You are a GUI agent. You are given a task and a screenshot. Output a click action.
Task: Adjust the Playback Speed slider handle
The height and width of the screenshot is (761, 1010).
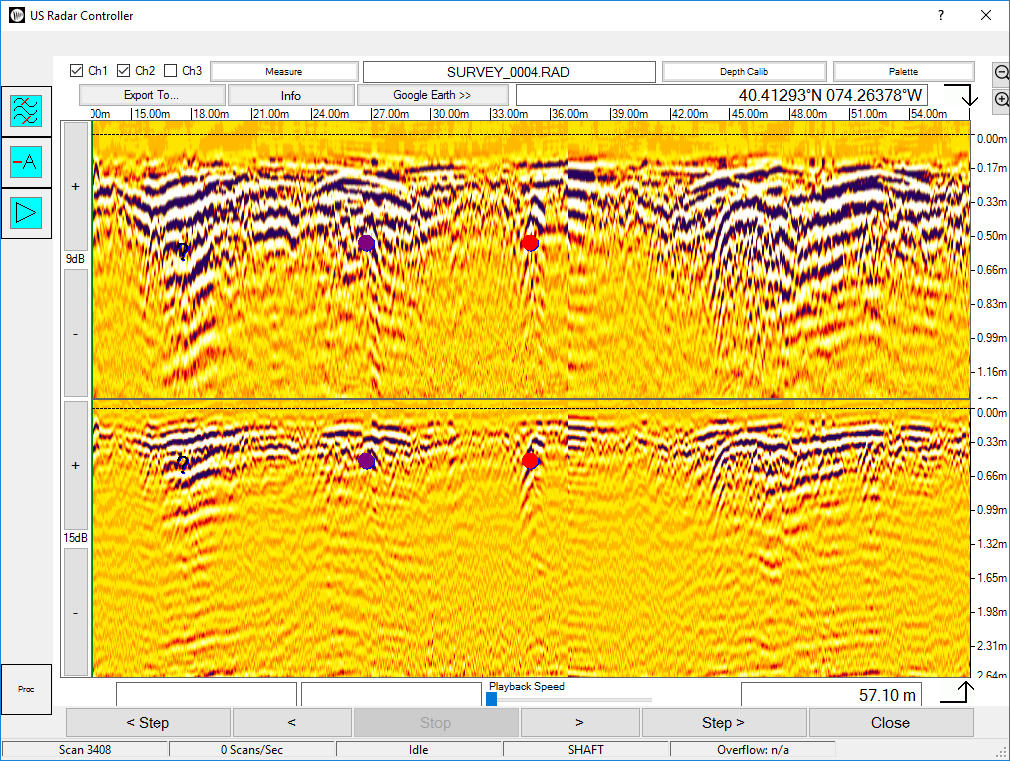click(x=491, y=699)
